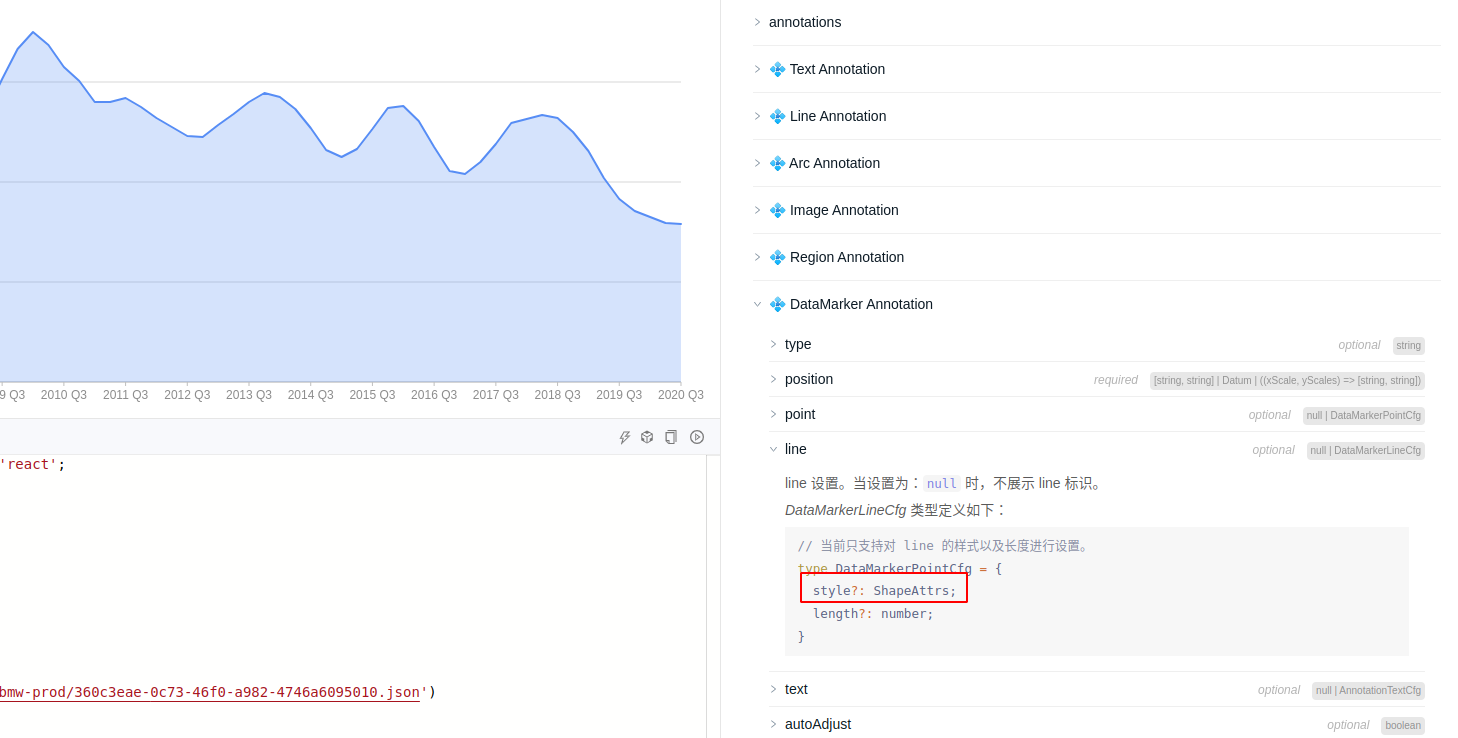Open the bmw-prod JSON data link

tap(210, 691)
